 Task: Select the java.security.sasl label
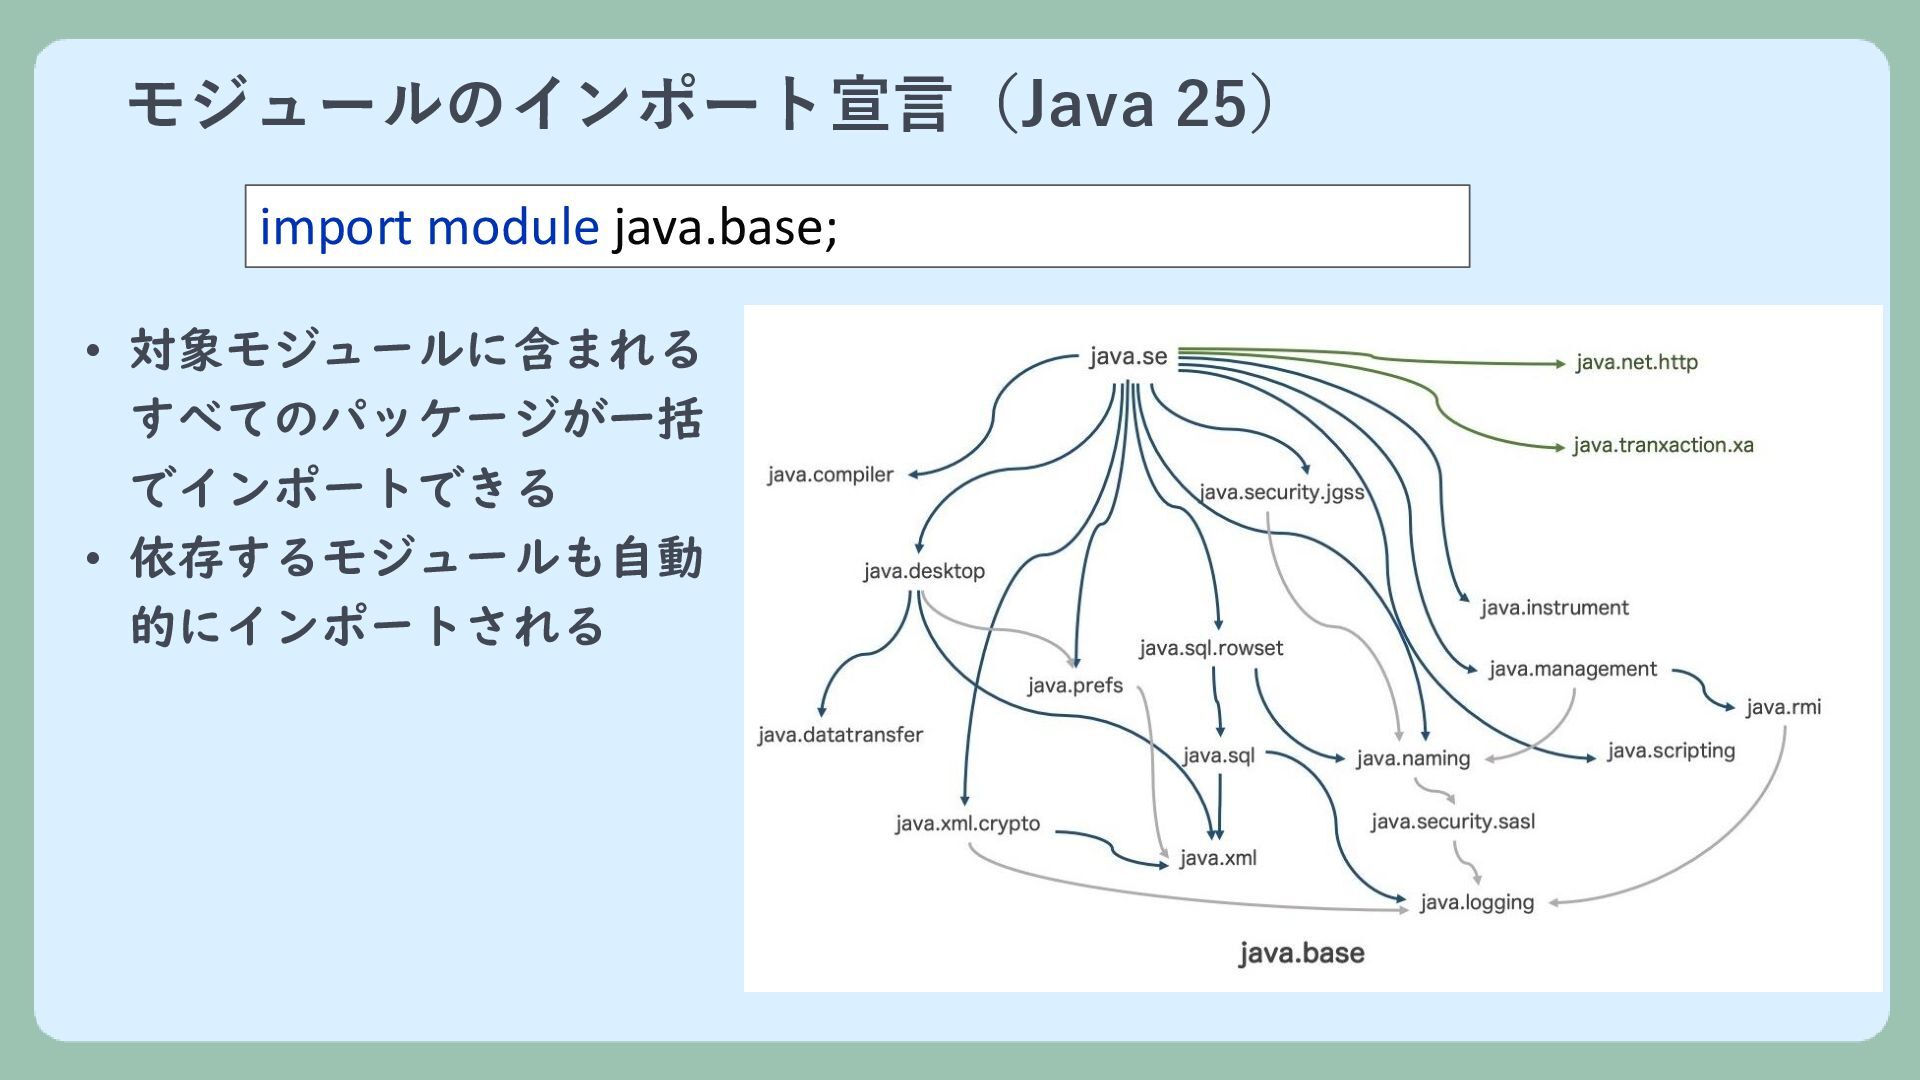click(x=1452, y=822)
